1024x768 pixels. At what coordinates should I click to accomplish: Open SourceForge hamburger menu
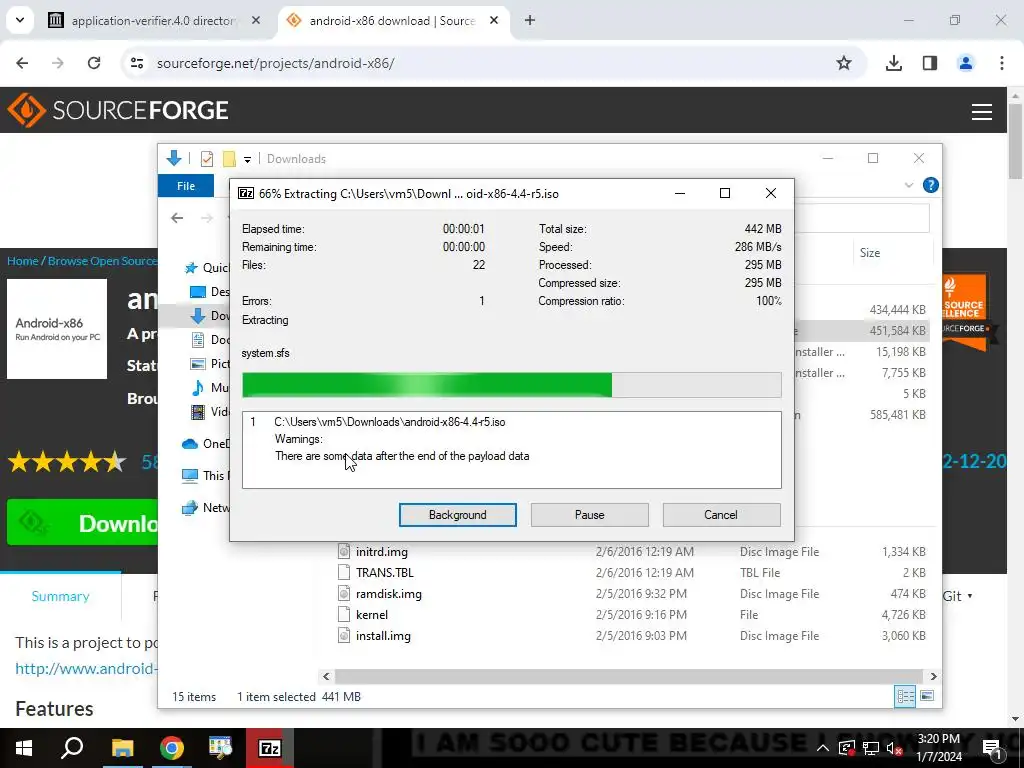tap(982, 112)
